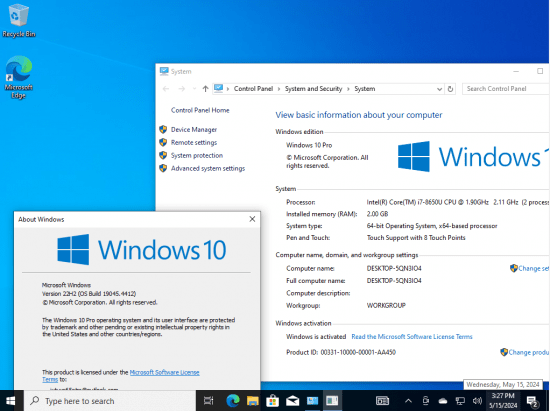
Task: Click the System window title bar icon
Action: tap(164, 71)
